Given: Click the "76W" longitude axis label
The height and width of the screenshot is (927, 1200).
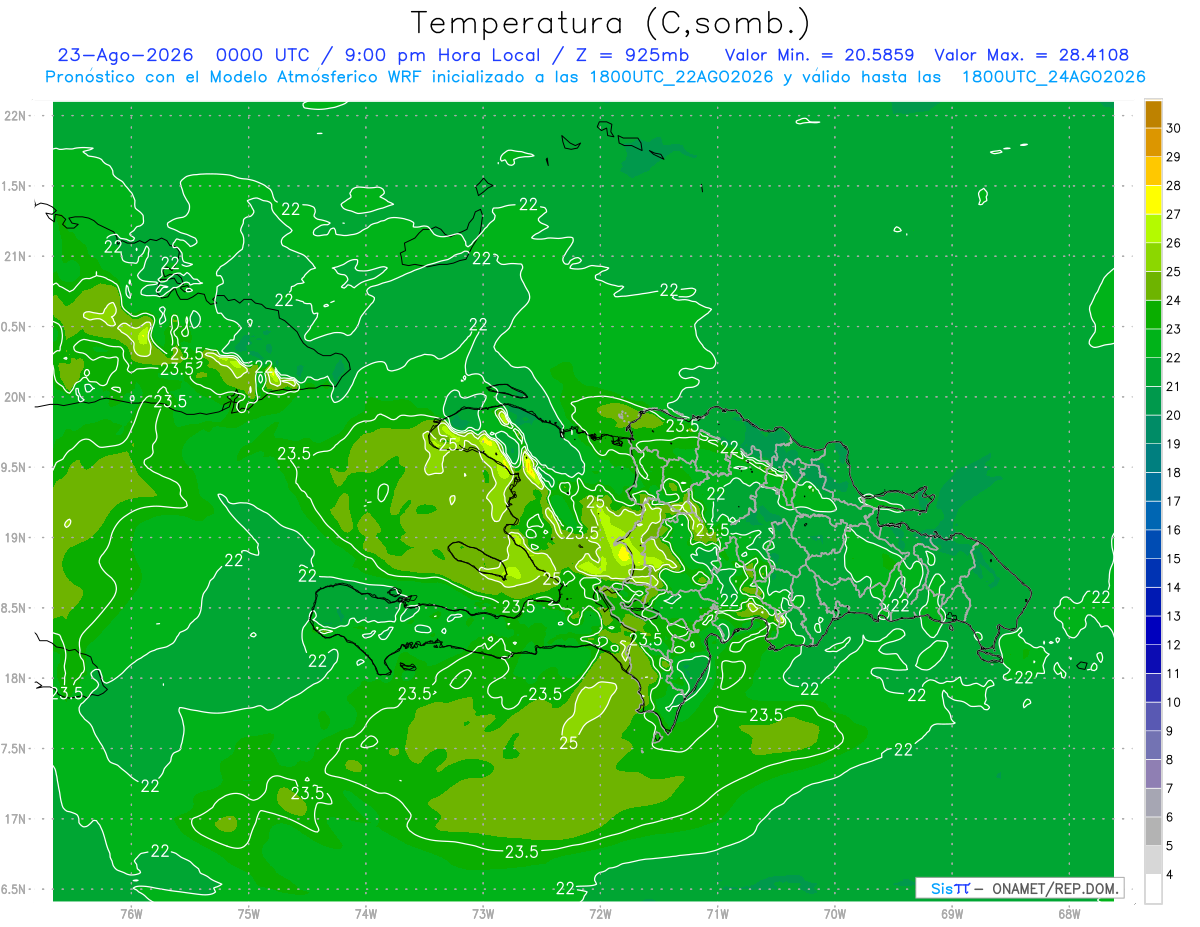Looking at the screenshot, I should tap(131, 913).
